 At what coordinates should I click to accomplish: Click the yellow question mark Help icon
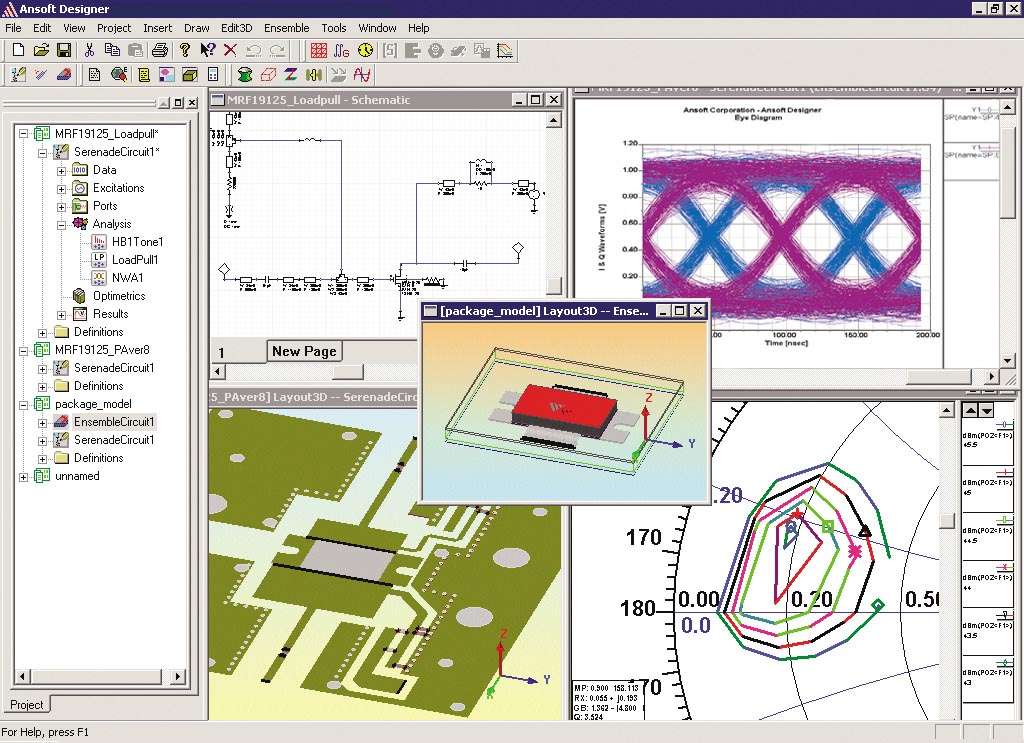(185, 50)
